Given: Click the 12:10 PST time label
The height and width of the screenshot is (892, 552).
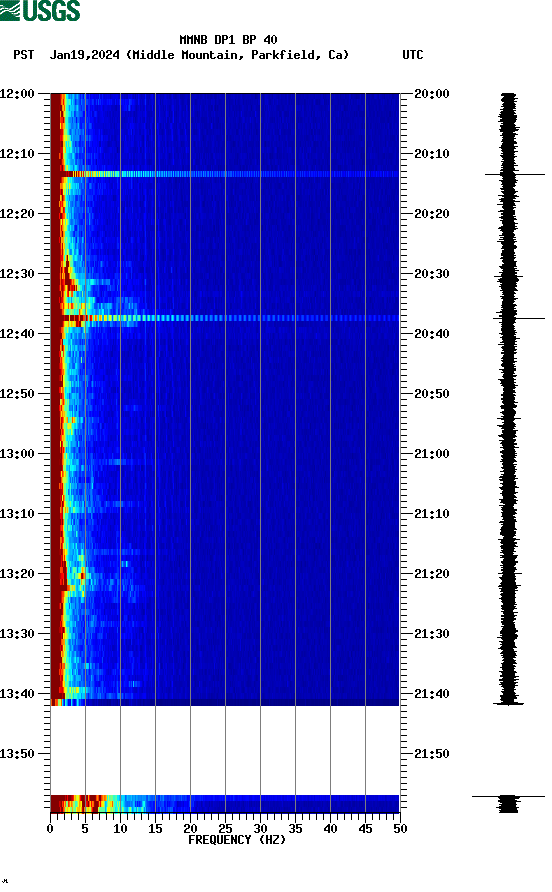Looking at the screenshot, I should pyautogui.click(x=17, y=154).
